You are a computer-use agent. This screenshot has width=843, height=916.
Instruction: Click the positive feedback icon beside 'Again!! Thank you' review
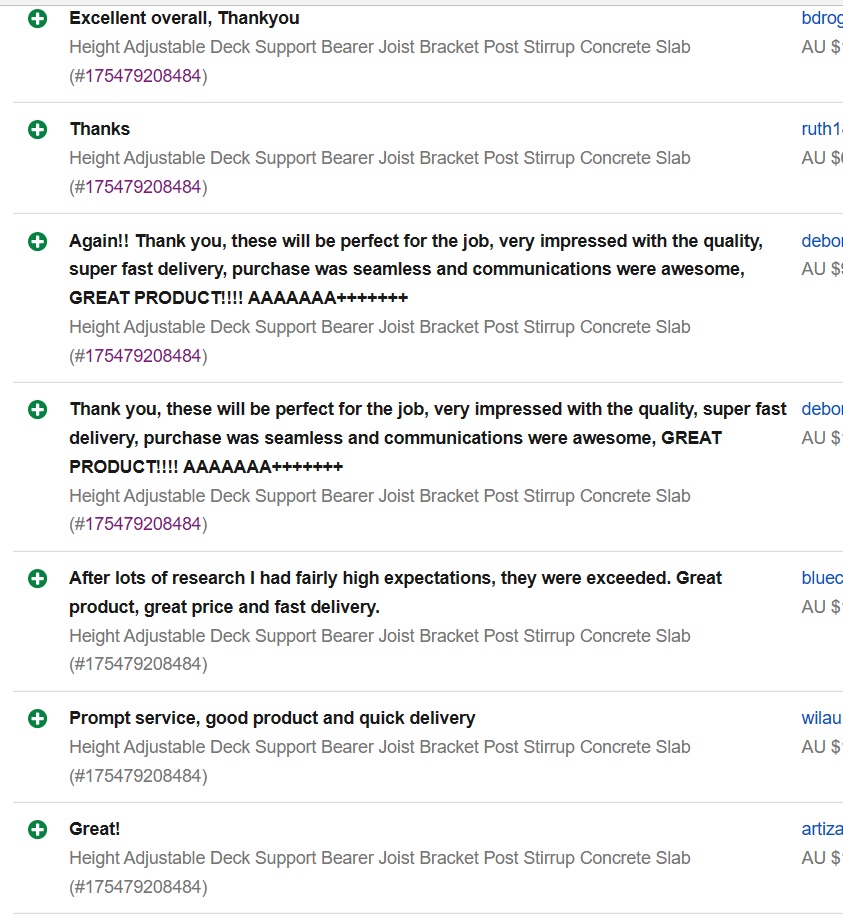(x=37, y=241)
